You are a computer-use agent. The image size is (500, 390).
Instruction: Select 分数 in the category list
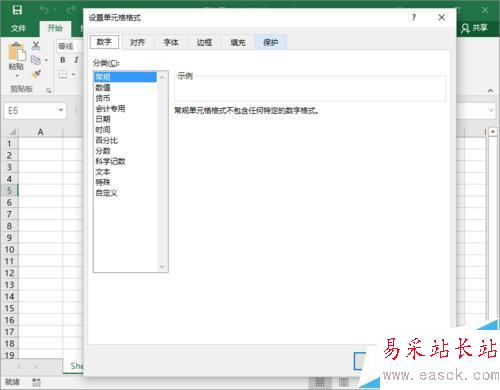pos(125,151)
